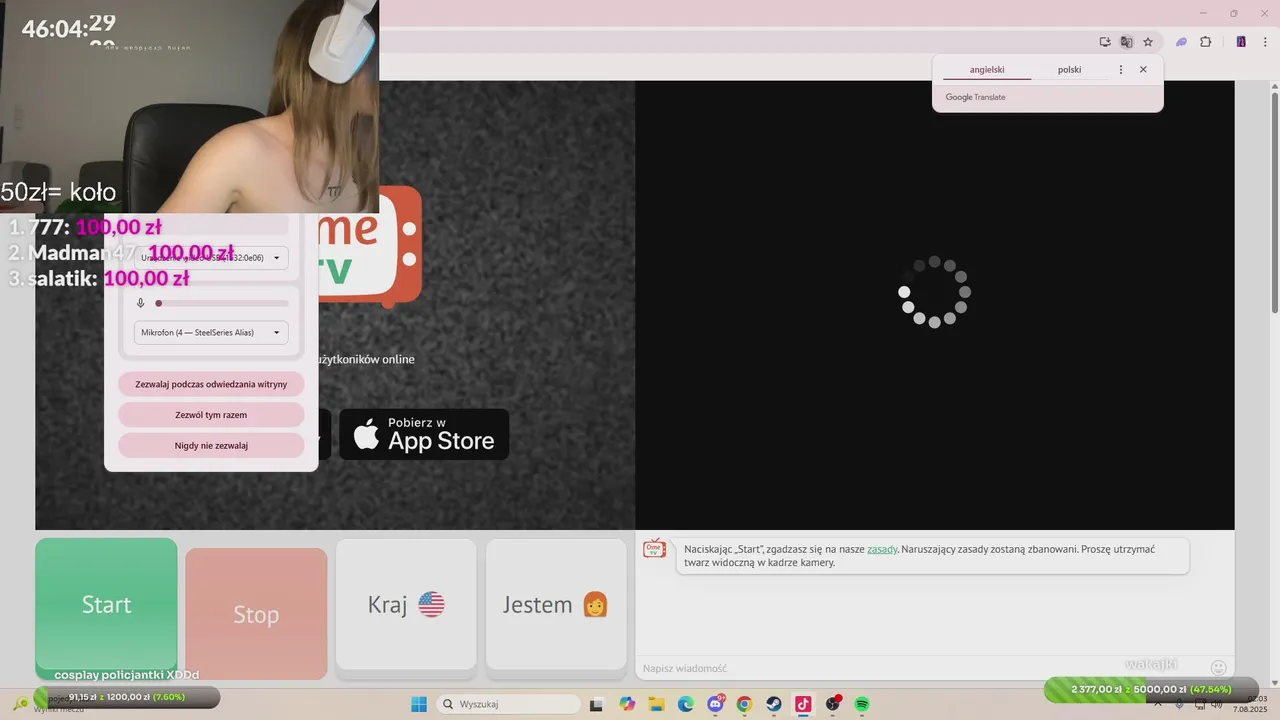Select the polski tab in Translate popup
Viewport: 1280px width, 720px height.
point(1069,70)
